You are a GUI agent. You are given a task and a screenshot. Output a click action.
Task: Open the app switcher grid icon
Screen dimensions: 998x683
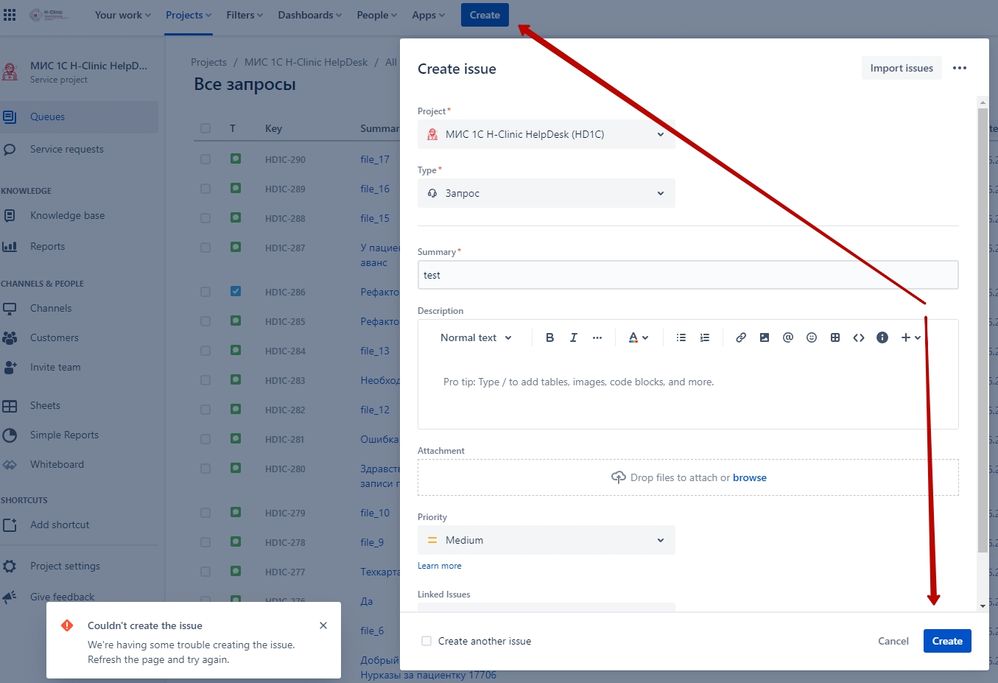click(10, 15)
